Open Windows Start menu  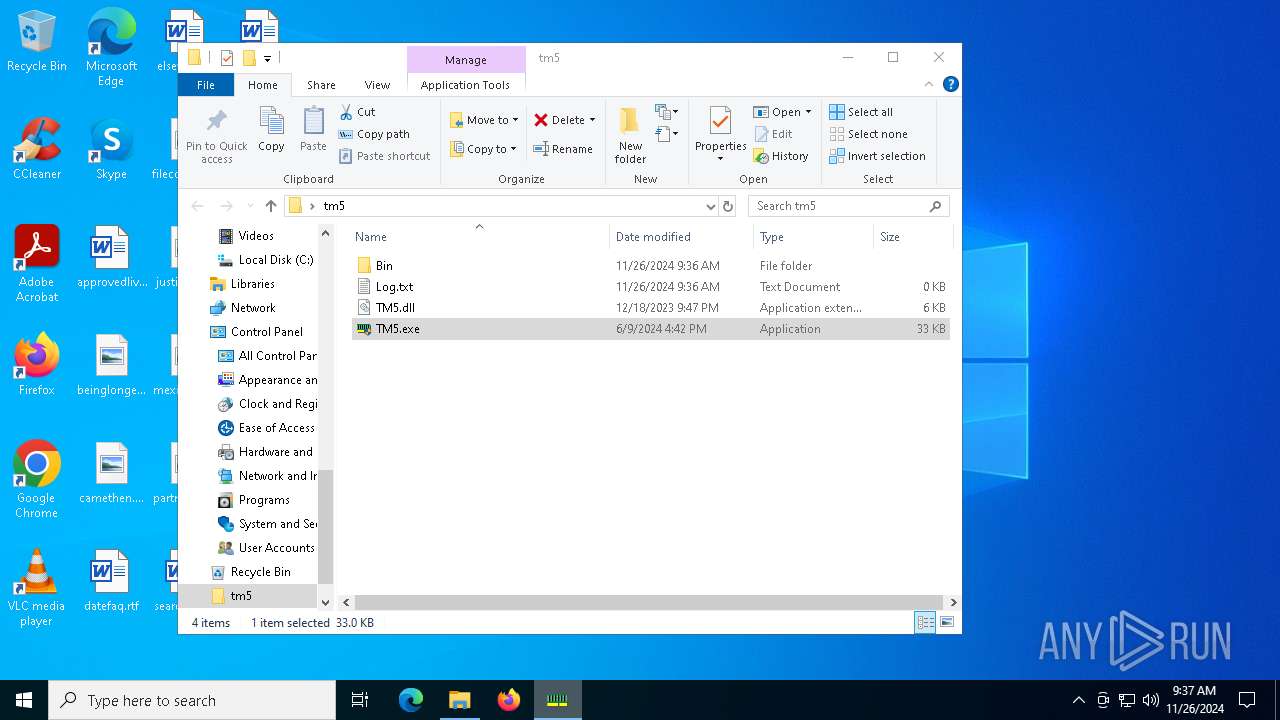tap(24, 700)
